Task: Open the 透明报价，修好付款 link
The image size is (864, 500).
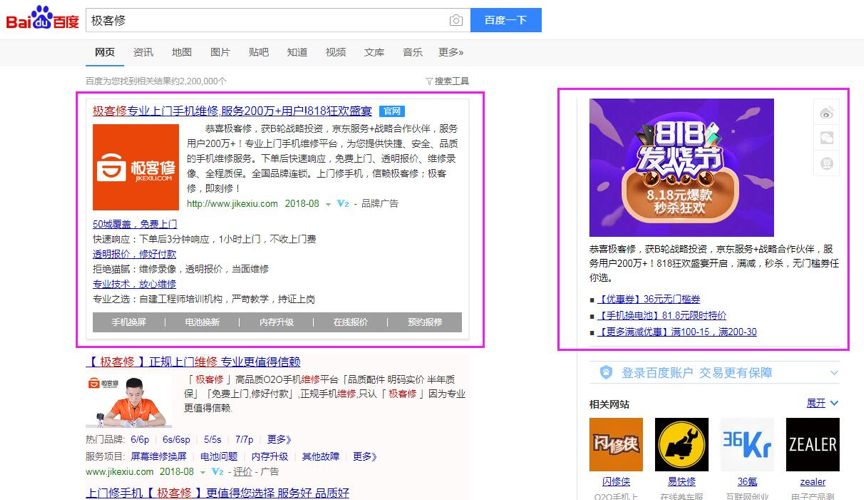Action: tap(134, 254)
